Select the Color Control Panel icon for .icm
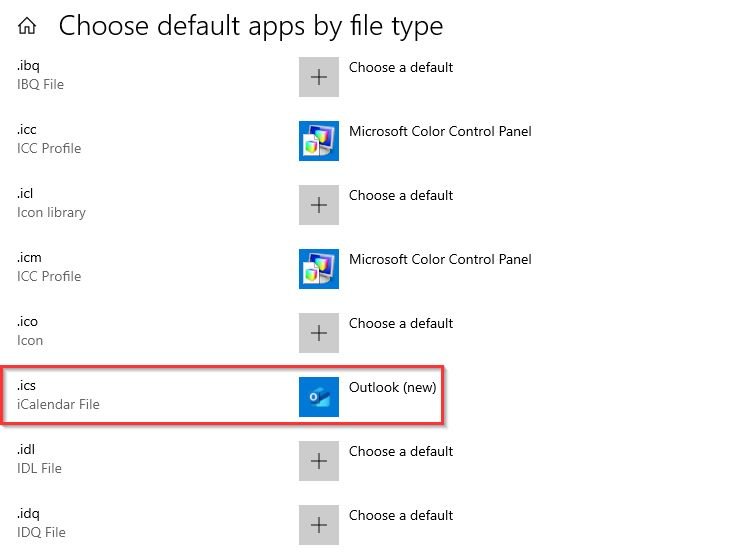Viewport: 730px width, 557px height. [319, 269]
